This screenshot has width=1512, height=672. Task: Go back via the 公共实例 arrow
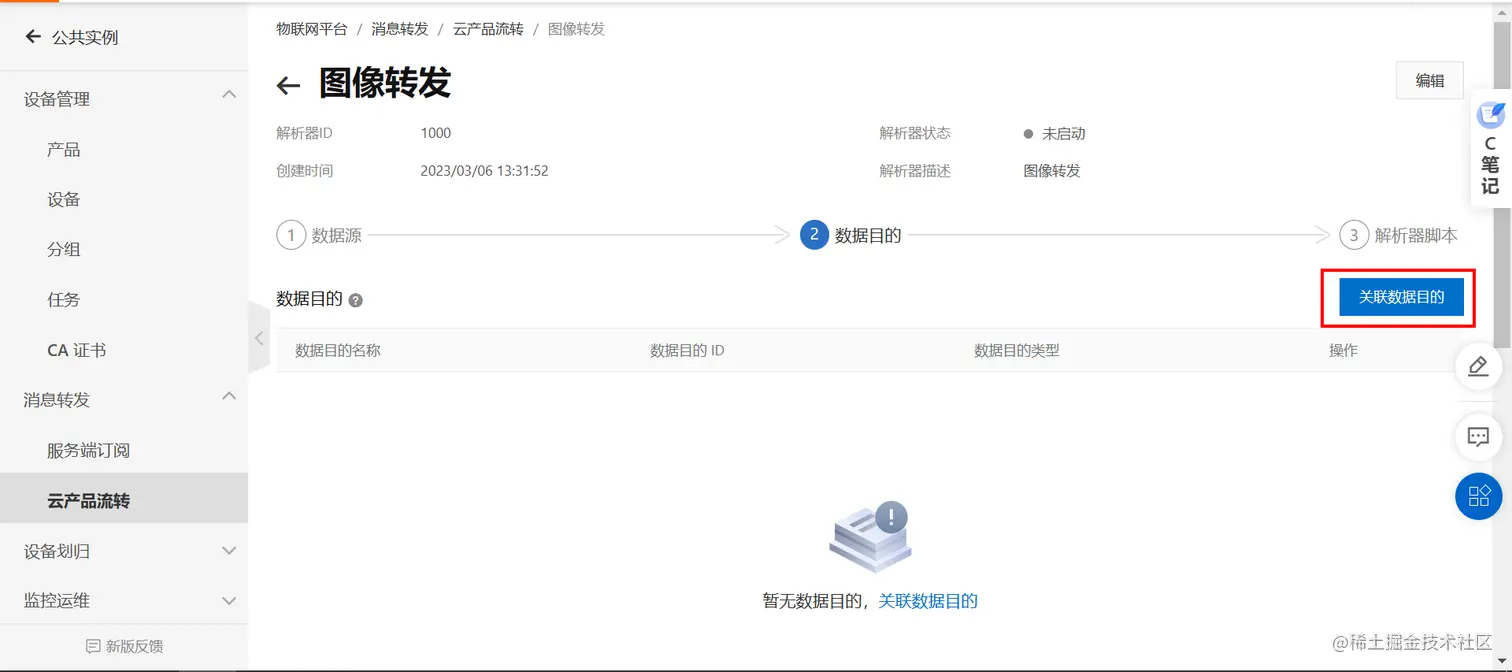(x=33, y=37)
